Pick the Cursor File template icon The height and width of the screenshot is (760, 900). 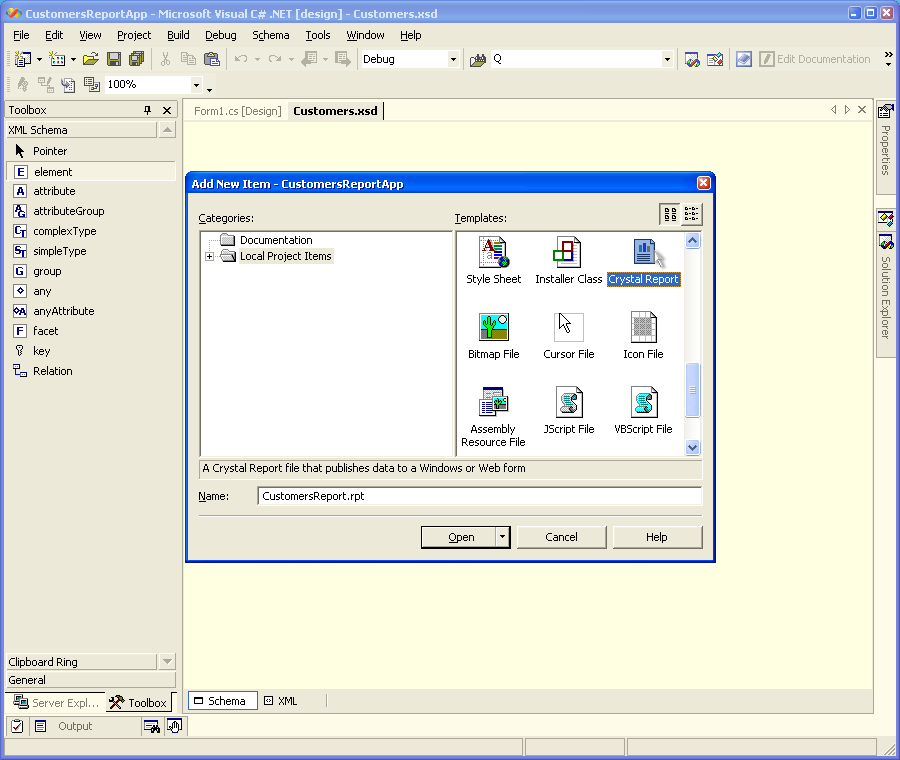tap(568, 328)
